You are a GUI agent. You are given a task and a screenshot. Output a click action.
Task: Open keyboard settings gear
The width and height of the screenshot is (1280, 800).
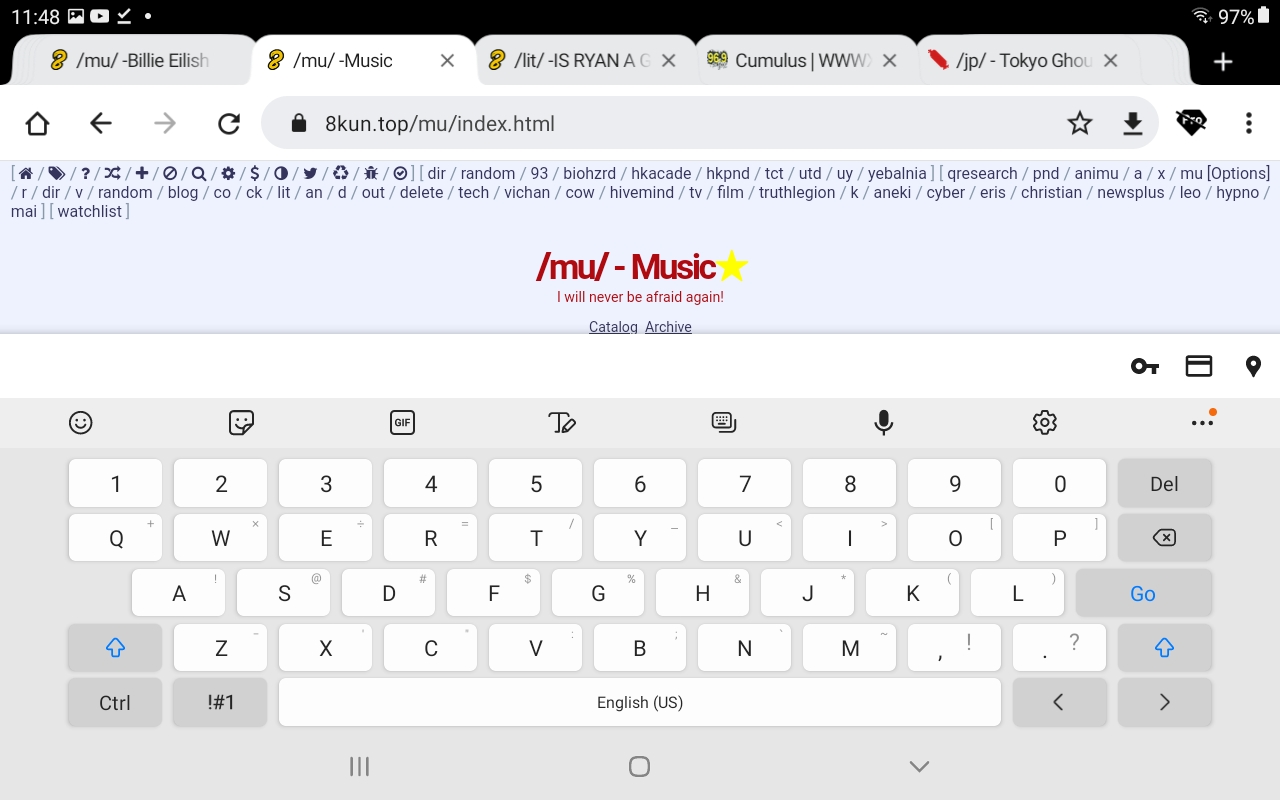click(1044, 423)
